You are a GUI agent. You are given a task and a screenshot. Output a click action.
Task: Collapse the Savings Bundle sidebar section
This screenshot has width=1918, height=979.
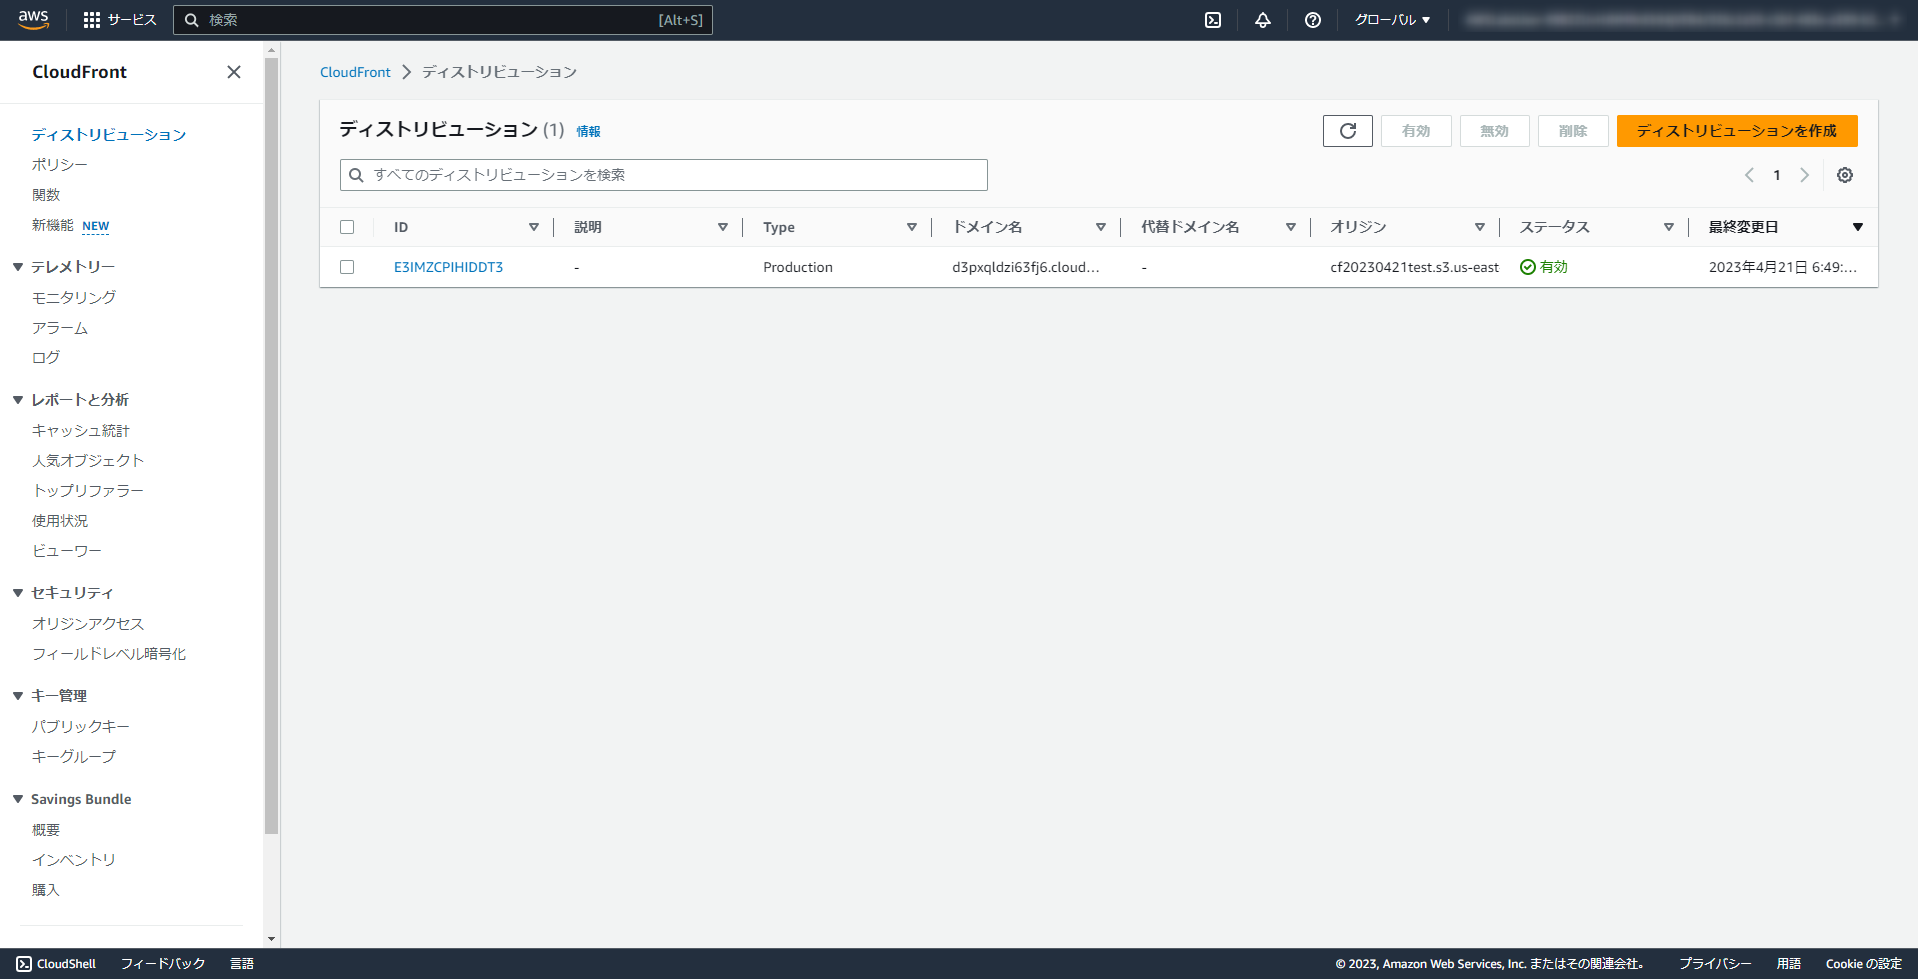16,798
